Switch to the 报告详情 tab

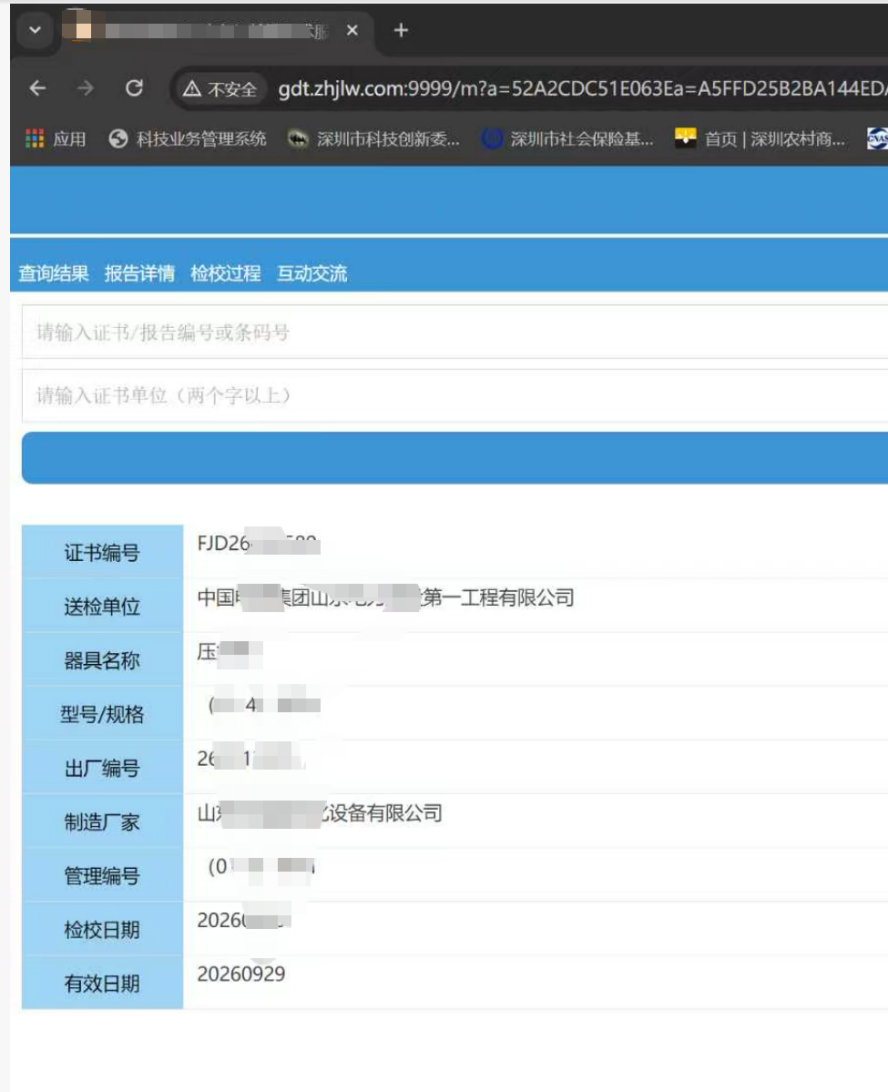tap(140, 274)
